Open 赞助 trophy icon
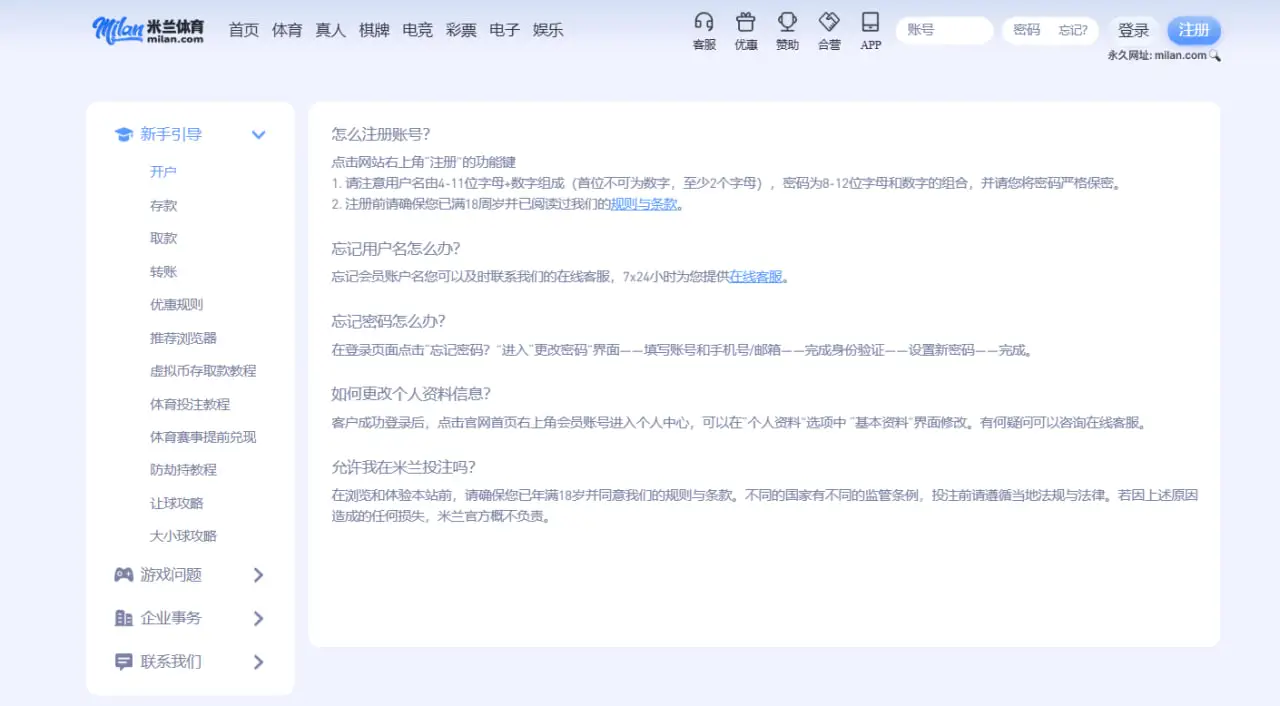 [x=787, y=22]
